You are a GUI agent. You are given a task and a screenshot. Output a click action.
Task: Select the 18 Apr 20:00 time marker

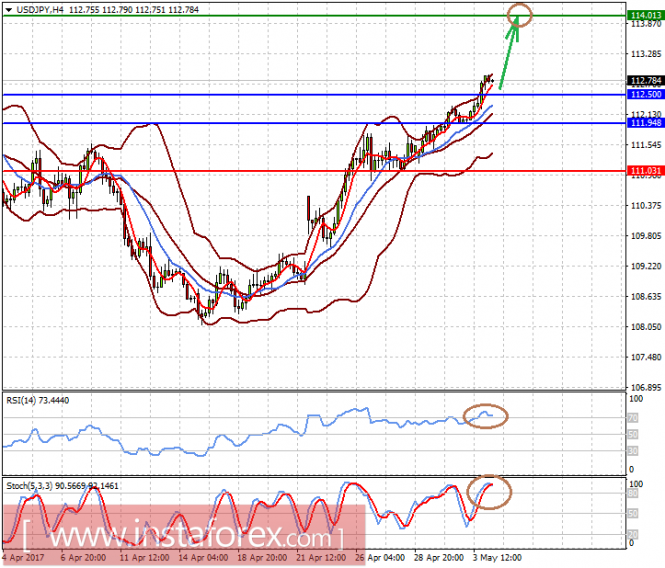(262, 557)
